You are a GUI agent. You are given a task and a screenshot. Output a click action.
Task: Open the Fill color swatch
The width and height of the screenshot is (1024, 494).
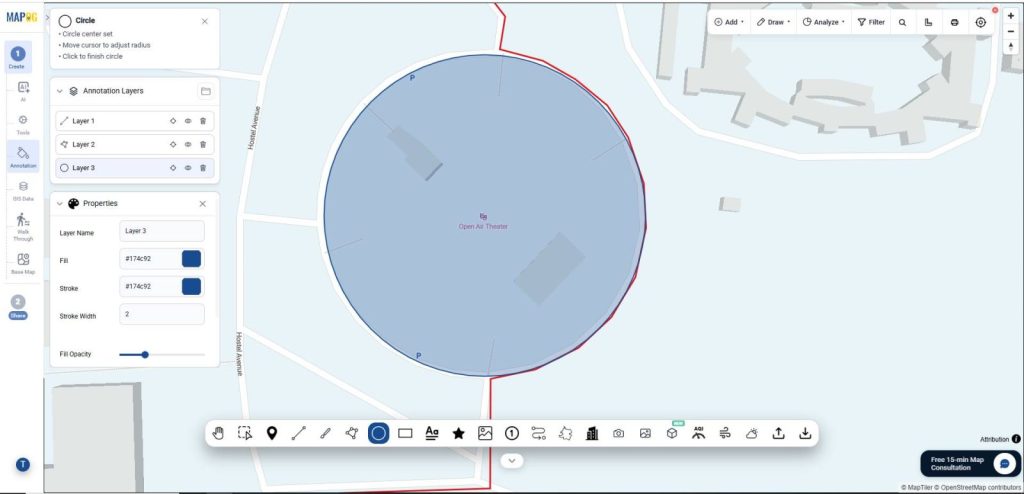[191, 259]
